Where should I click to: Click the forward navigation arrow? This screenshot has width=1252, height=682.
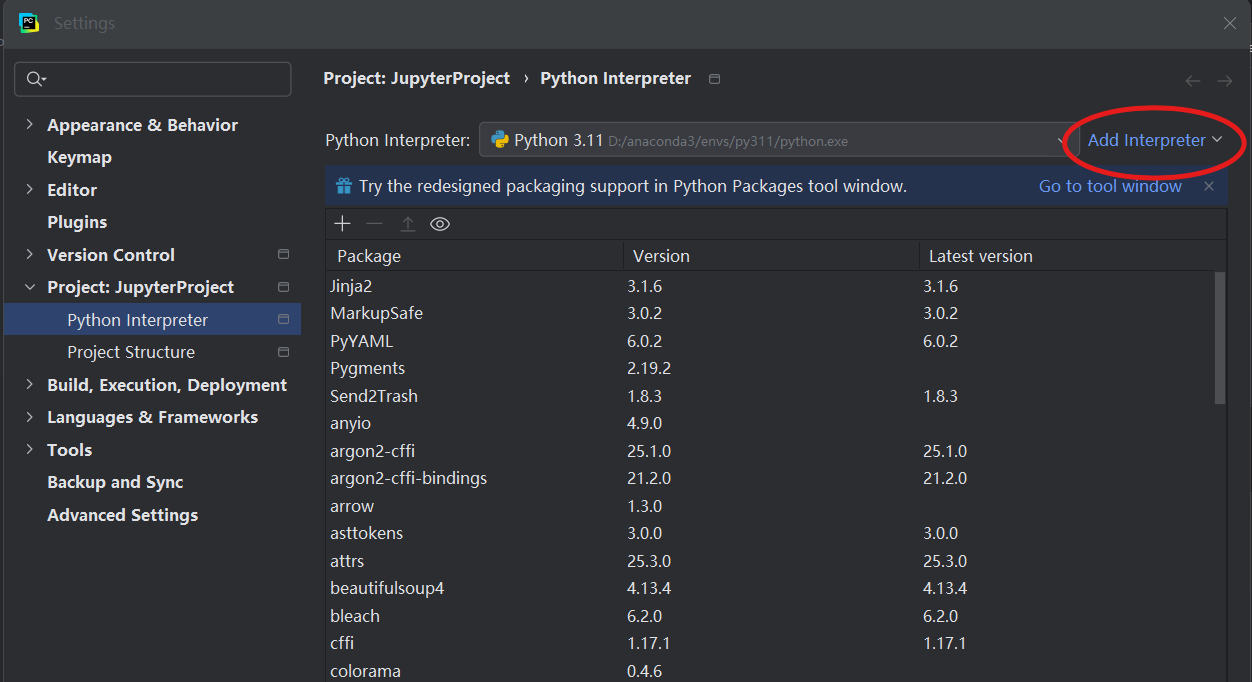[x=1224, y=80]
